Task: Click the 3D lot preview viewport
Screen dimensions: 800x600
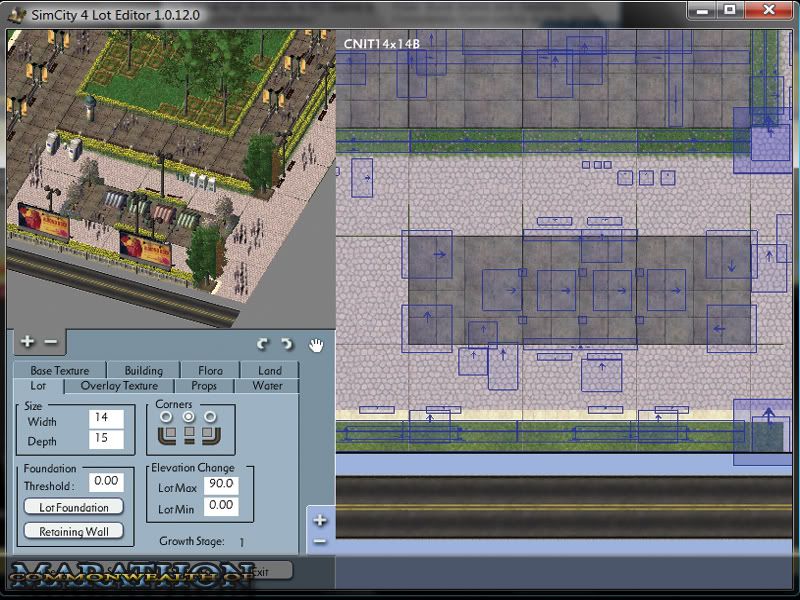Action: click(x=171, y=179)
